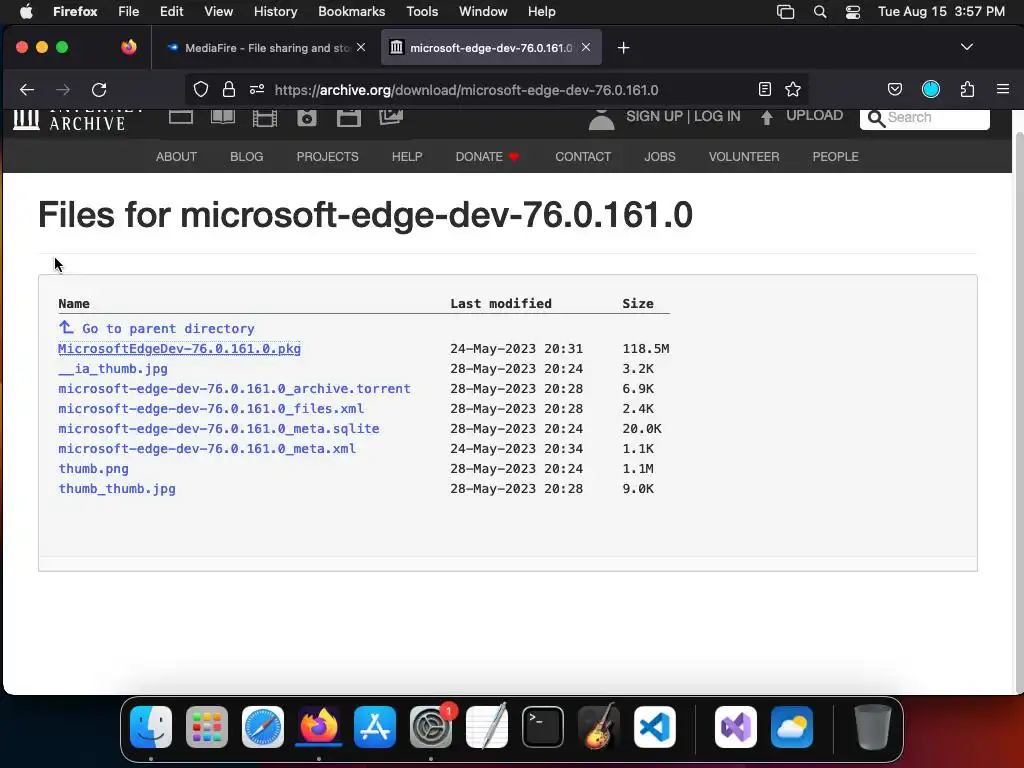Open the JOBS nav link

(660, 157)
